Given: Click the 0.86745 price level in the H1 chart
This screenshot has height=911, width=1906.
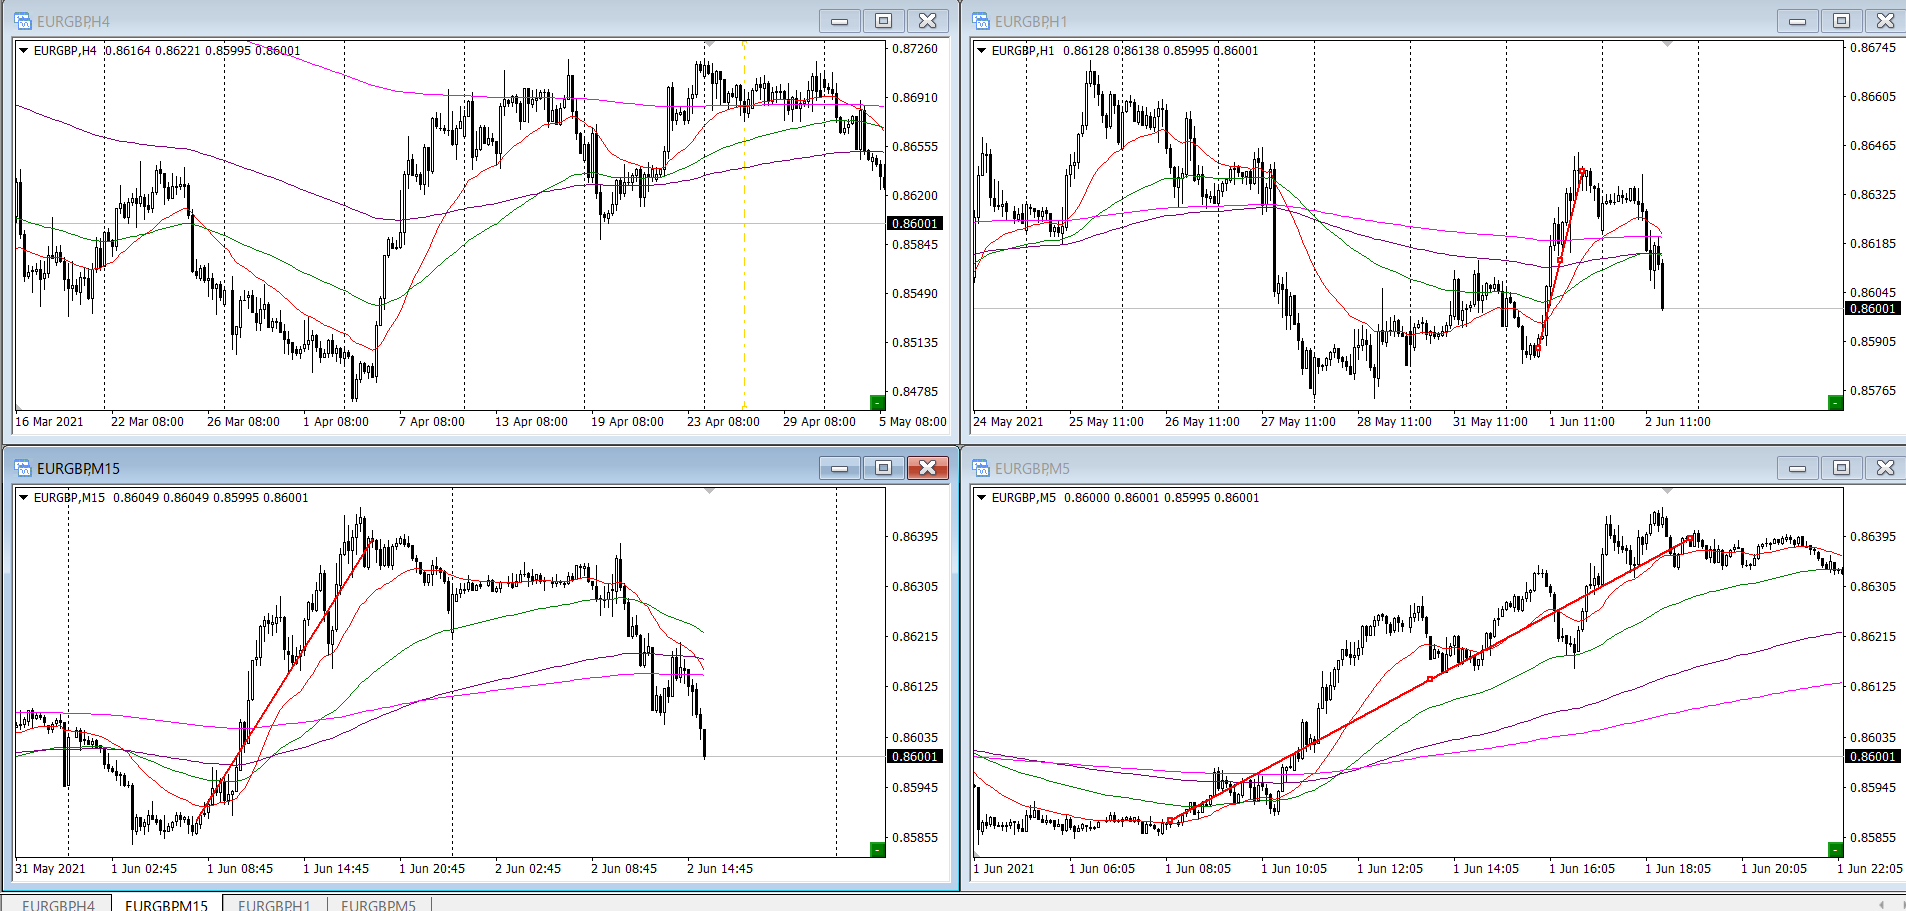Looking at the screenshot, I should click(1873, 47).
